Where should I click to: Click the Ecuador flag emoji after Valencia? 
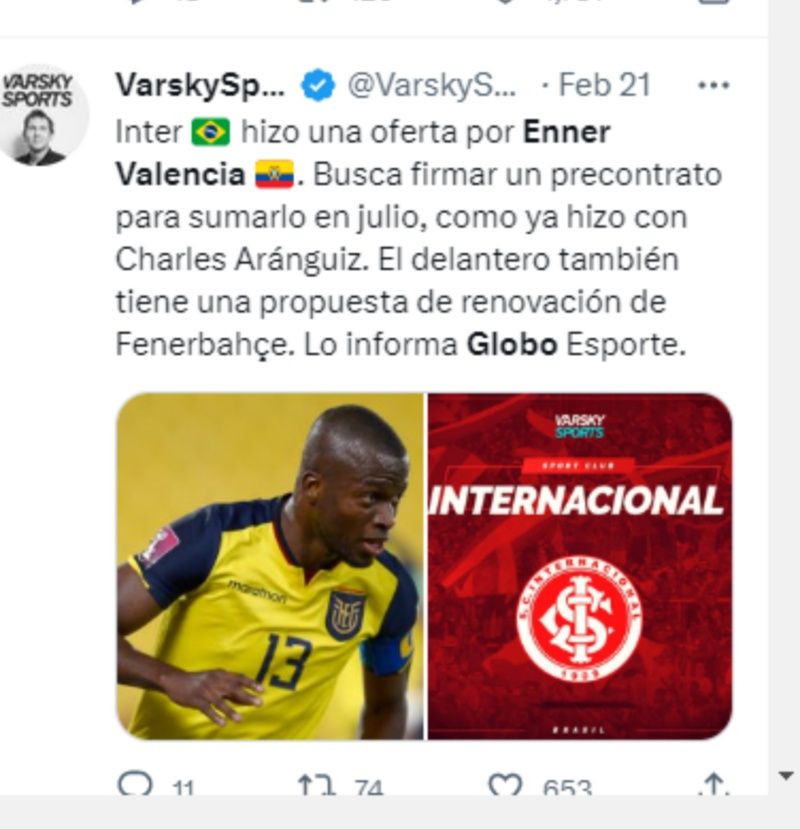coord(274,174)
